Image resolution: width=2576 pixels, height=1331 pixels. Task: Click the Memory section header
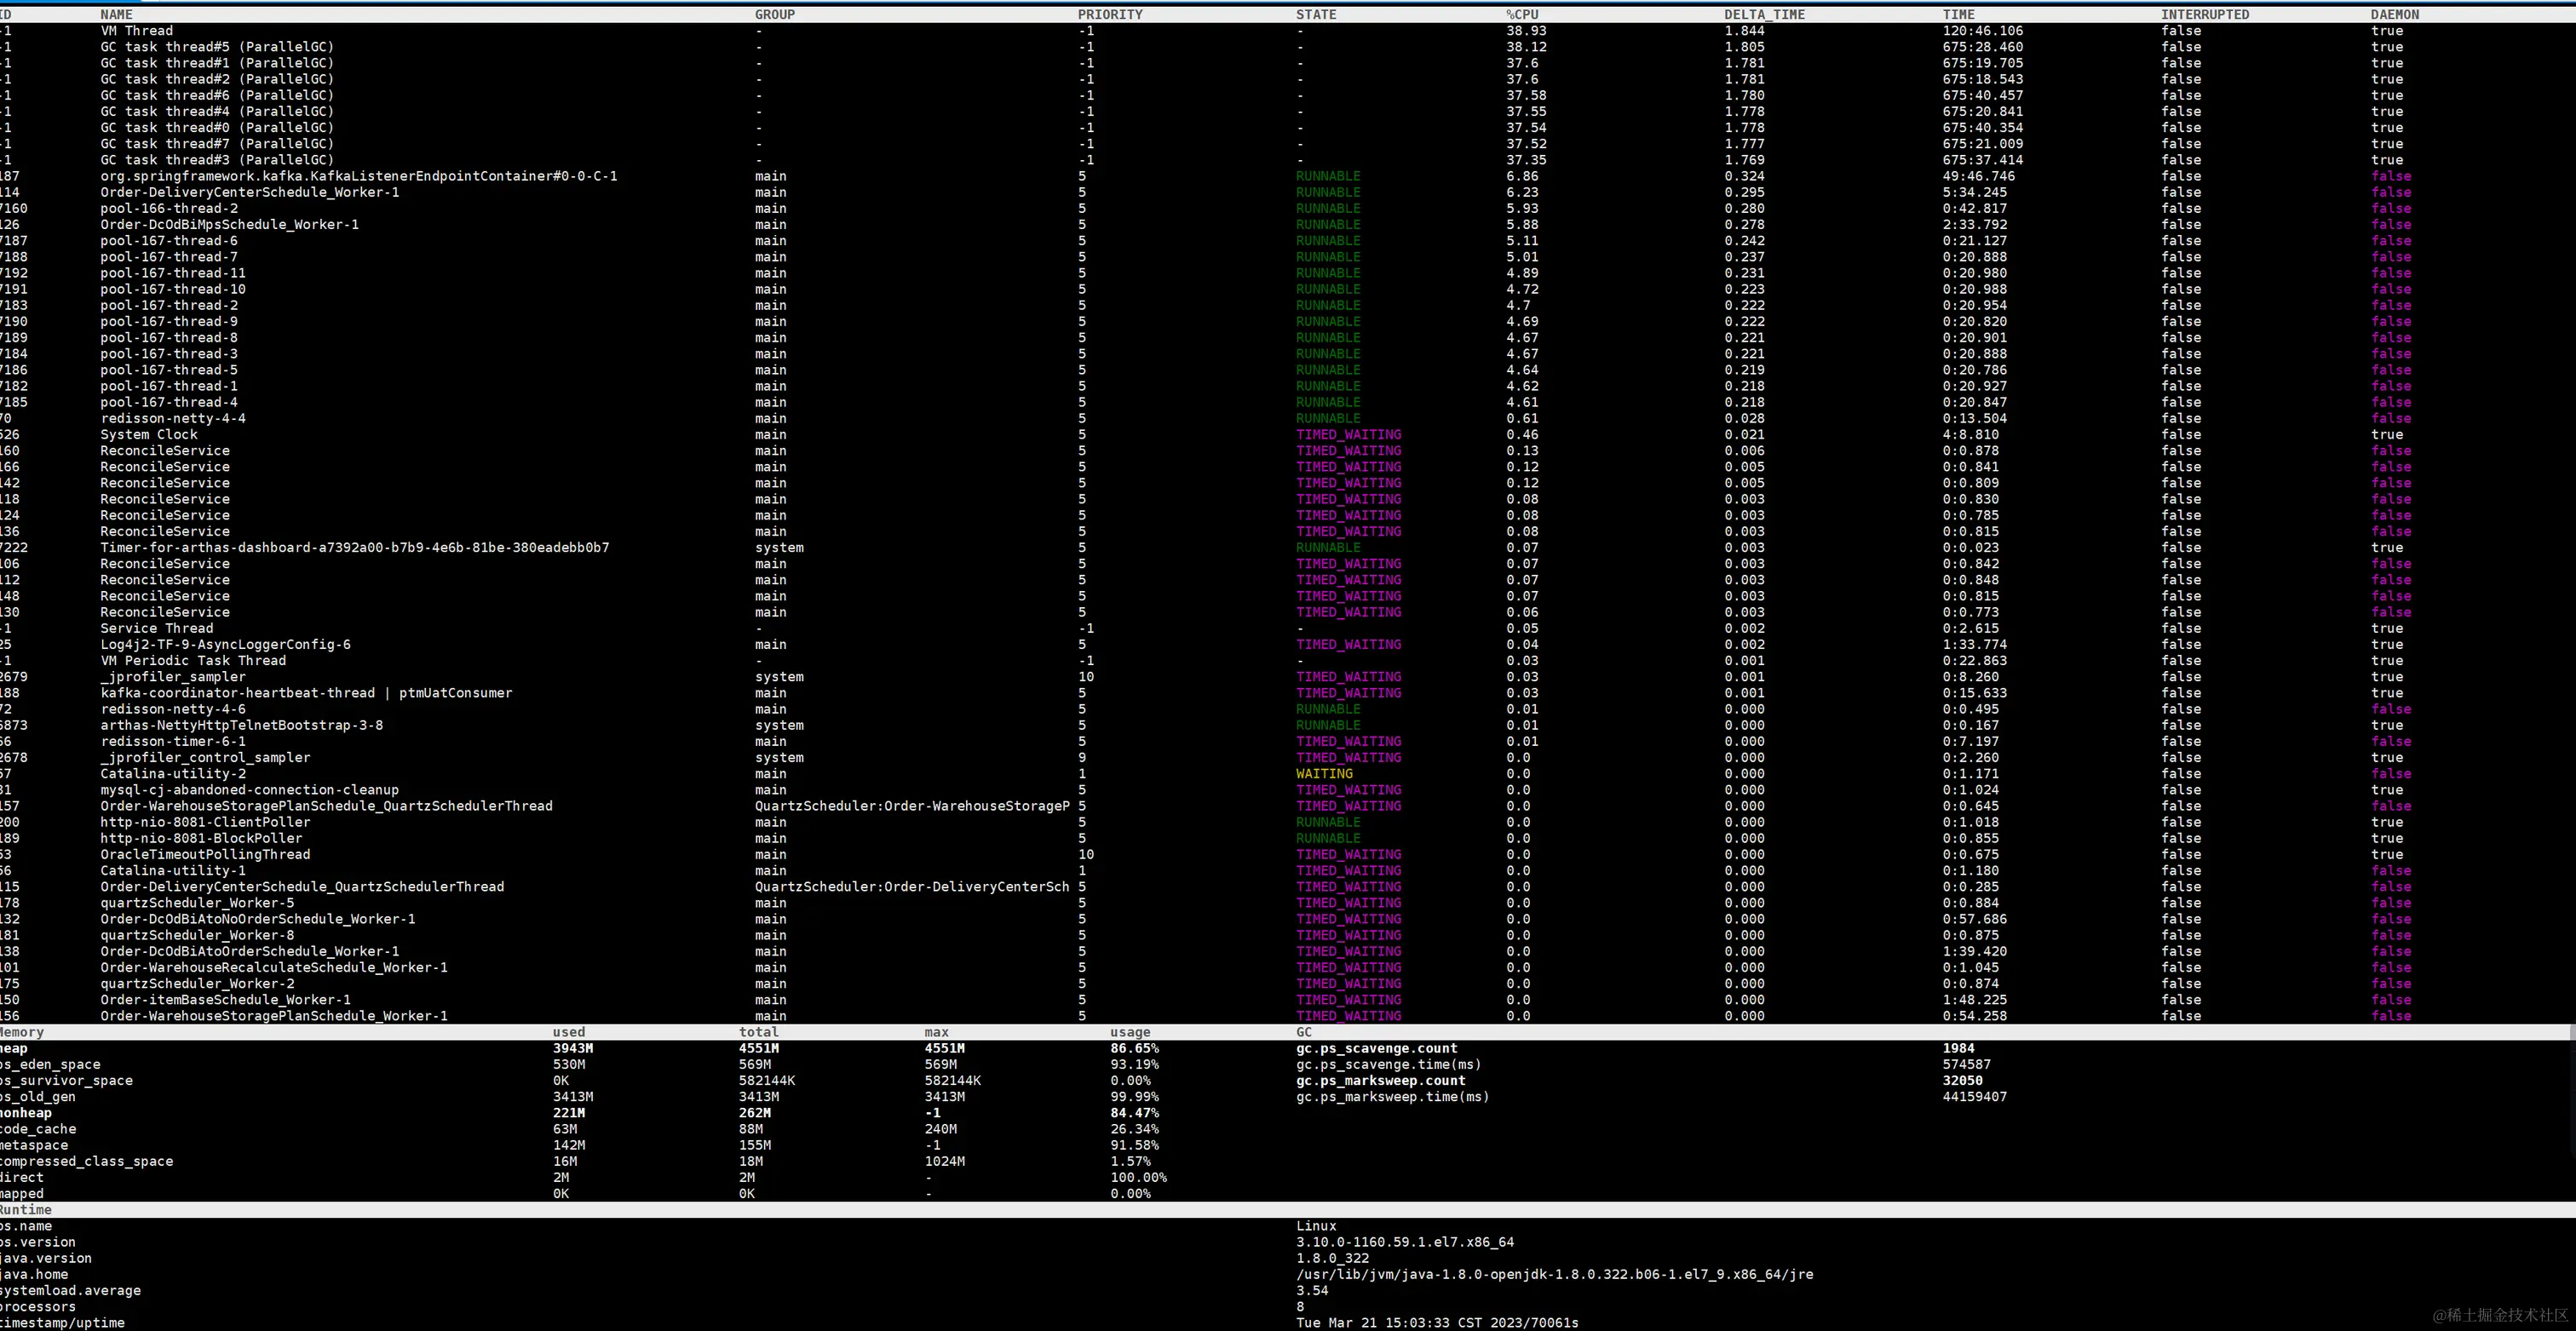pos(22,1032)
